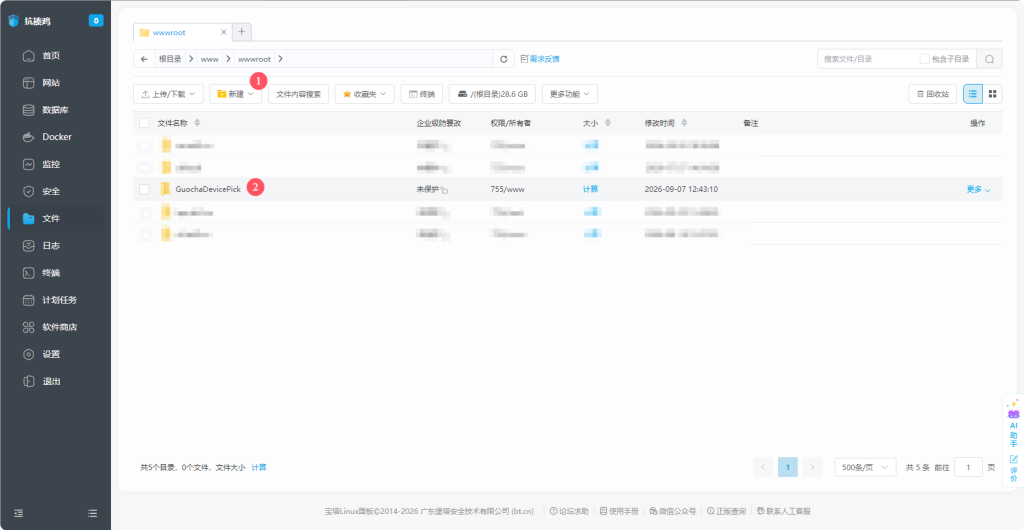This screenshot has width=1024, height=530.
Task: Open 使用手册 footer link
Action: (619, 512)
